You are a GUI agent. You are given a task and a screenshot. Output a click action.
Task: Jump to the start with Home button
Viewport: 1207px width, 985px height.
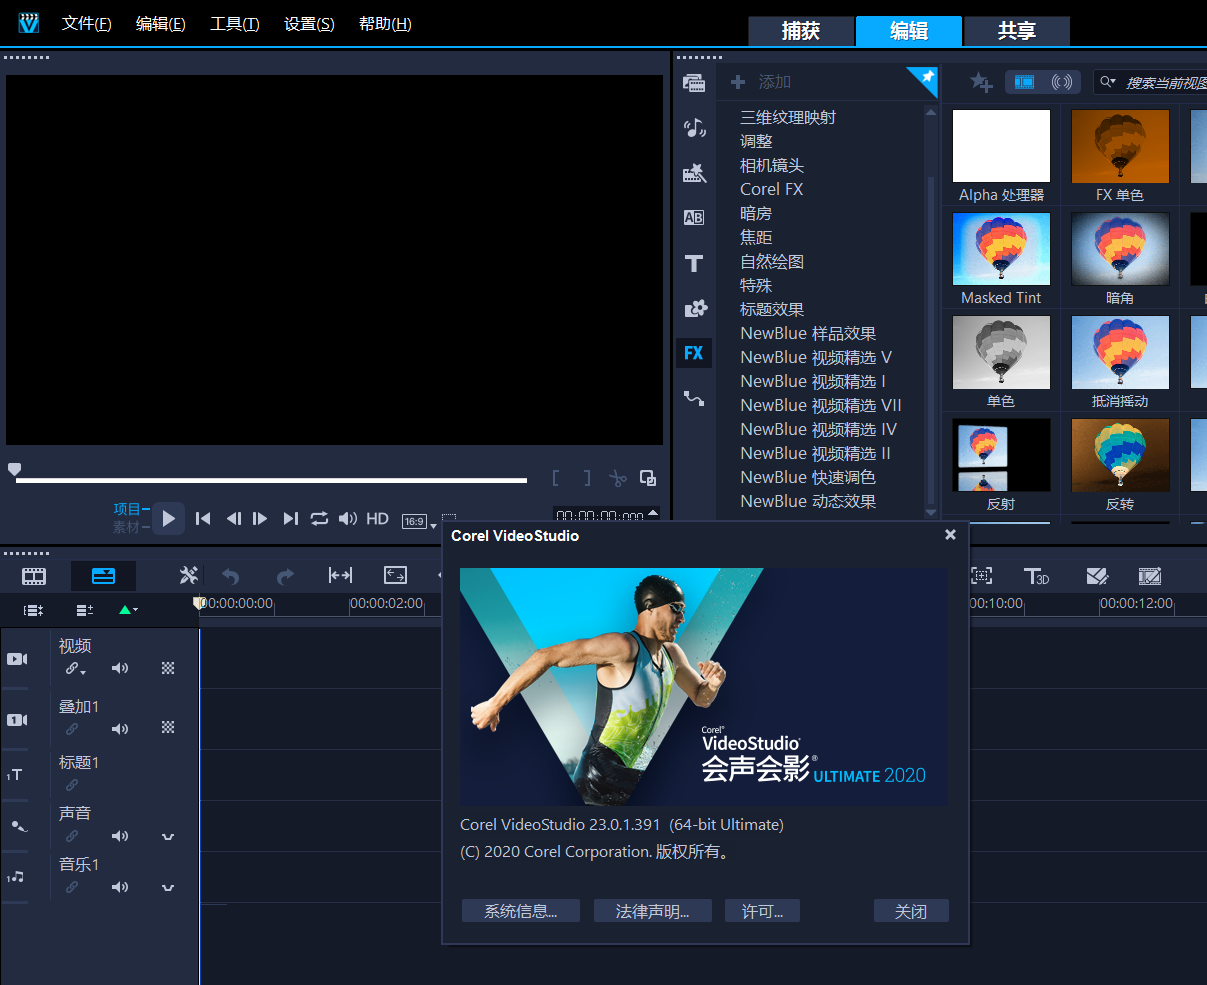pyautogui.click(x=203, y=518)
